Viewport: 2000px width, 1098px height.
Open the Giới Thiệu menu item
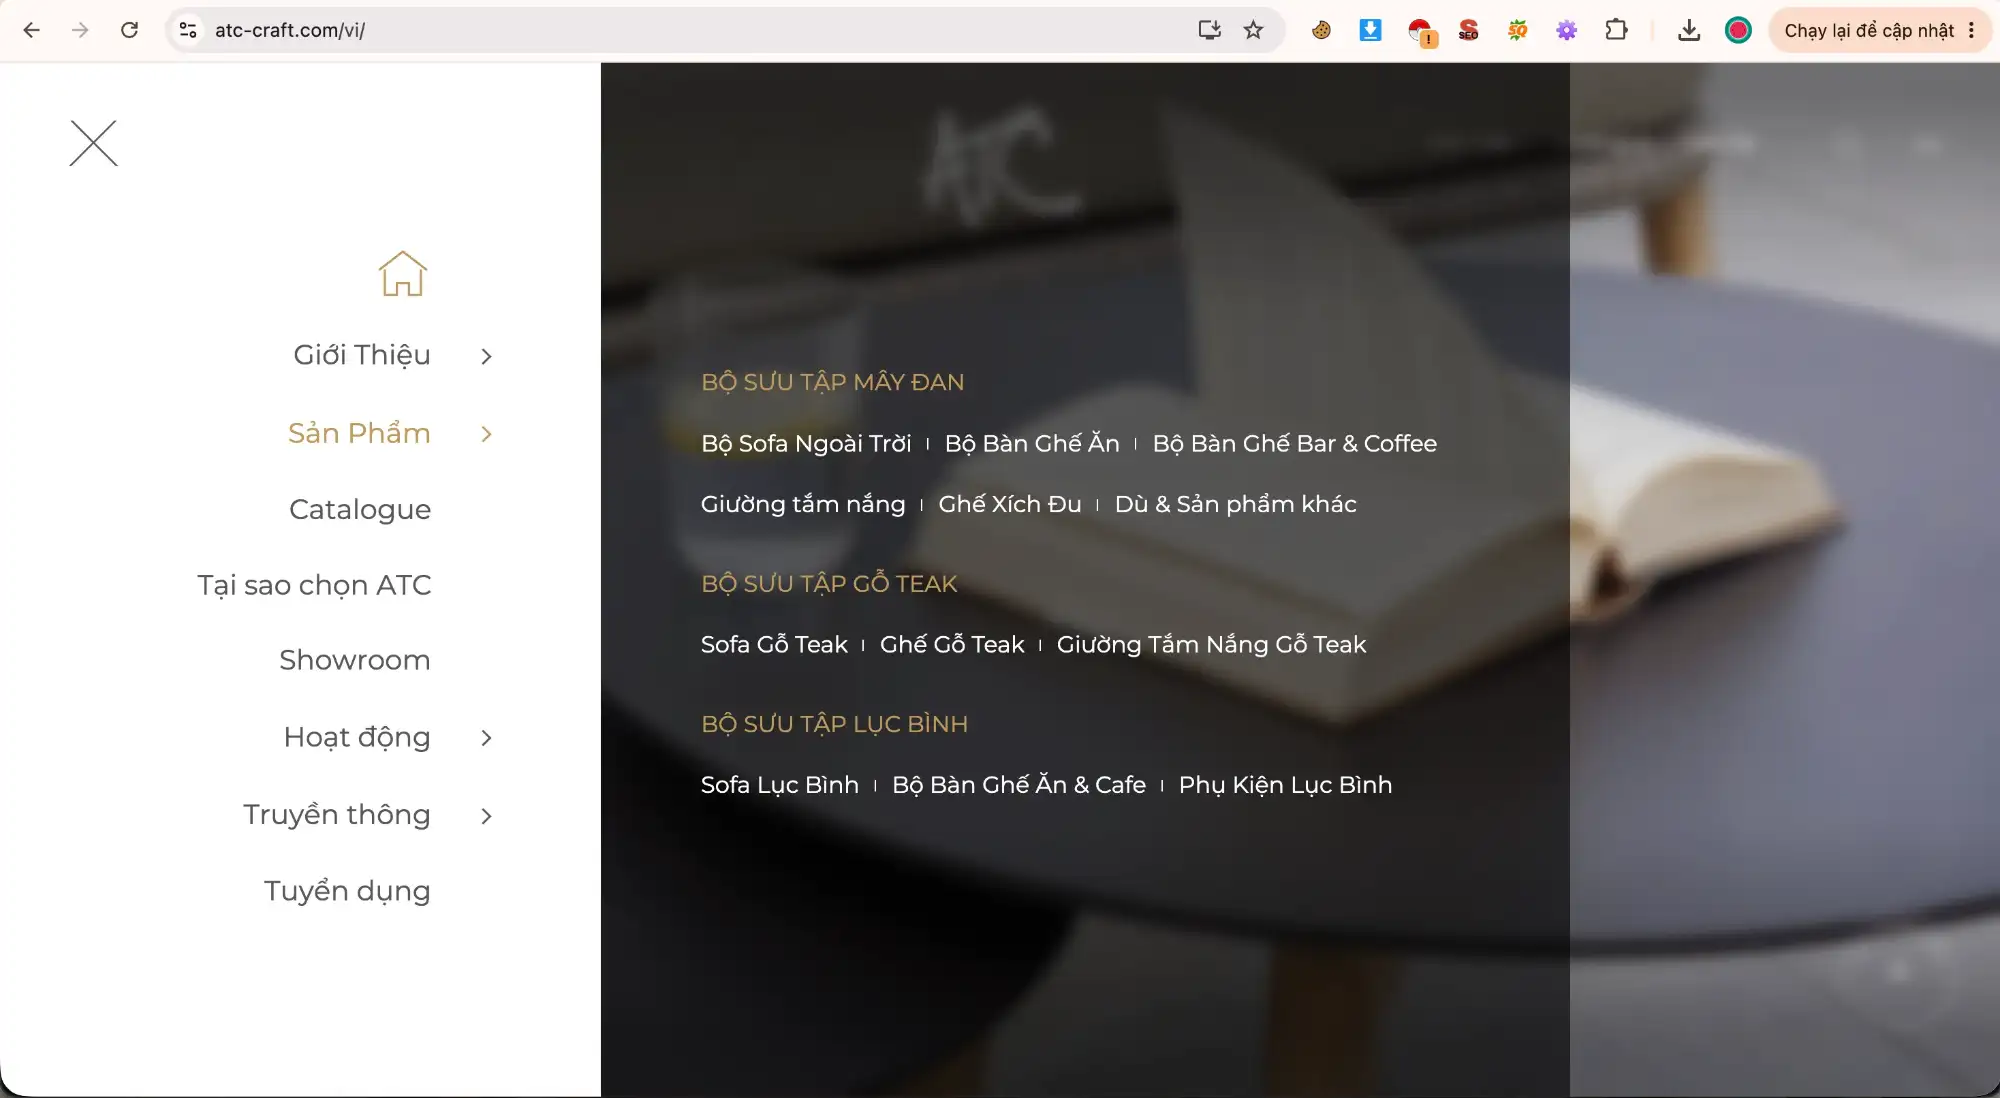[362, 355]
